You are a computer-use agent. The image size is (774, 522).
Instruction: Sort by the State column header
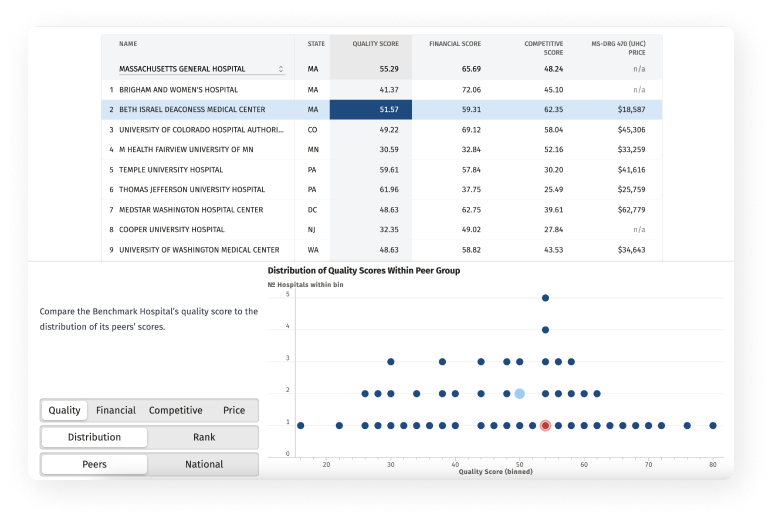pyautogui.click(x=316, y=44)
